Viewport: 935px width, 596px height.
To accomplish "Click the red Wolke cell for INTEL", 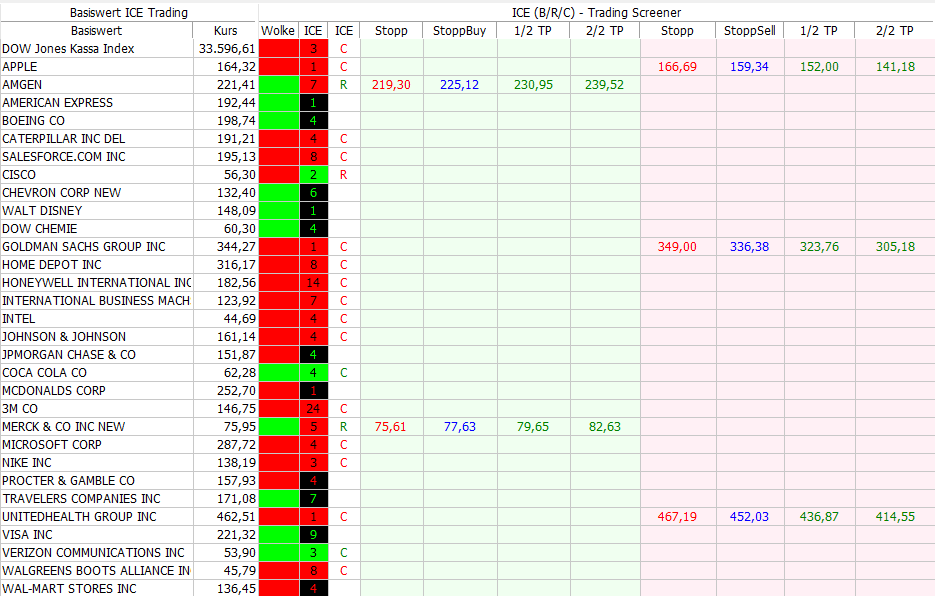I will pyautogui.click(x=278, y=319).
